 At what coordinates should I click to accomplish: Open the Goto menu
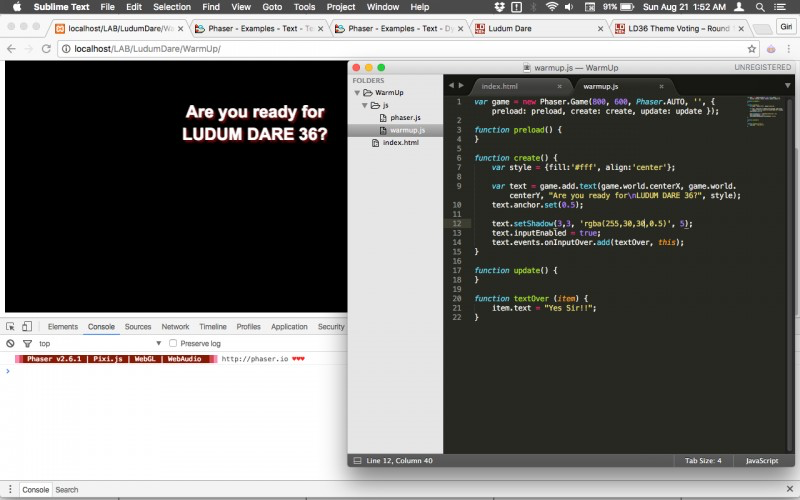[272, 7]
